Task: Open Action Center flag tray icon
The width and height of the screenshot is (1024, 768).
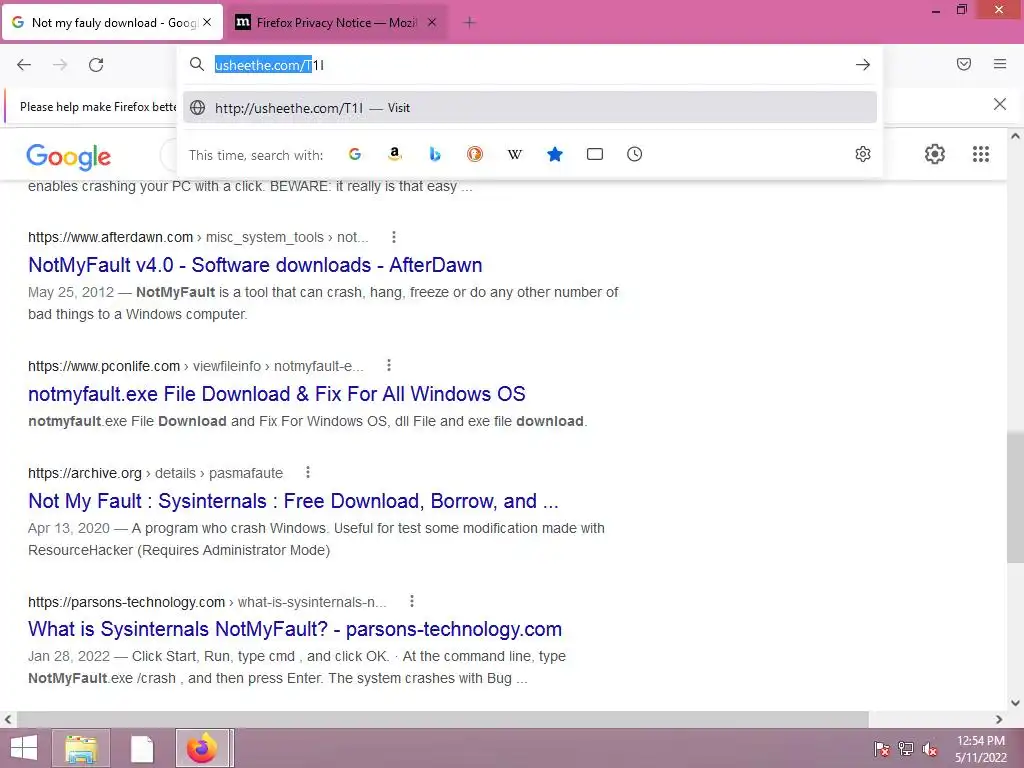Action: pyautogui.click(x=881, y=748)
